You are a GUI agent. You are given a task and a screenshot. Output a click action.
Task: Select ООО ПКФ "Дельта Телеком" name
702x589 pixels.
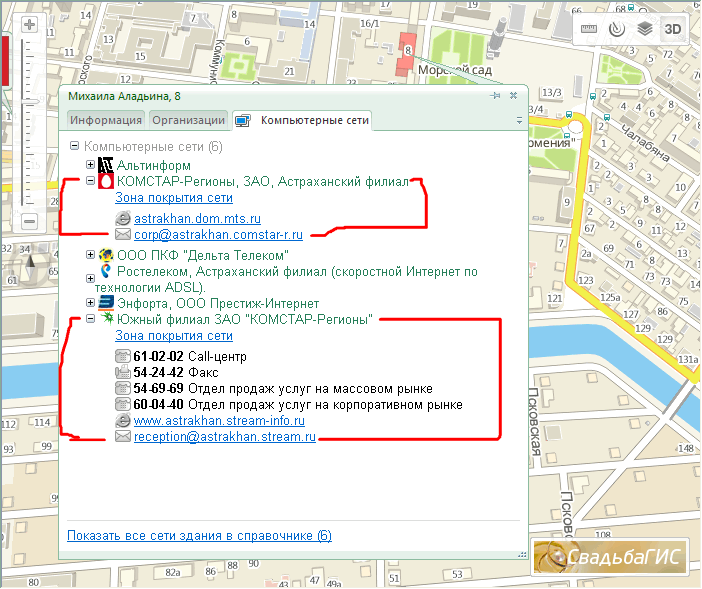tap(203, 255)
